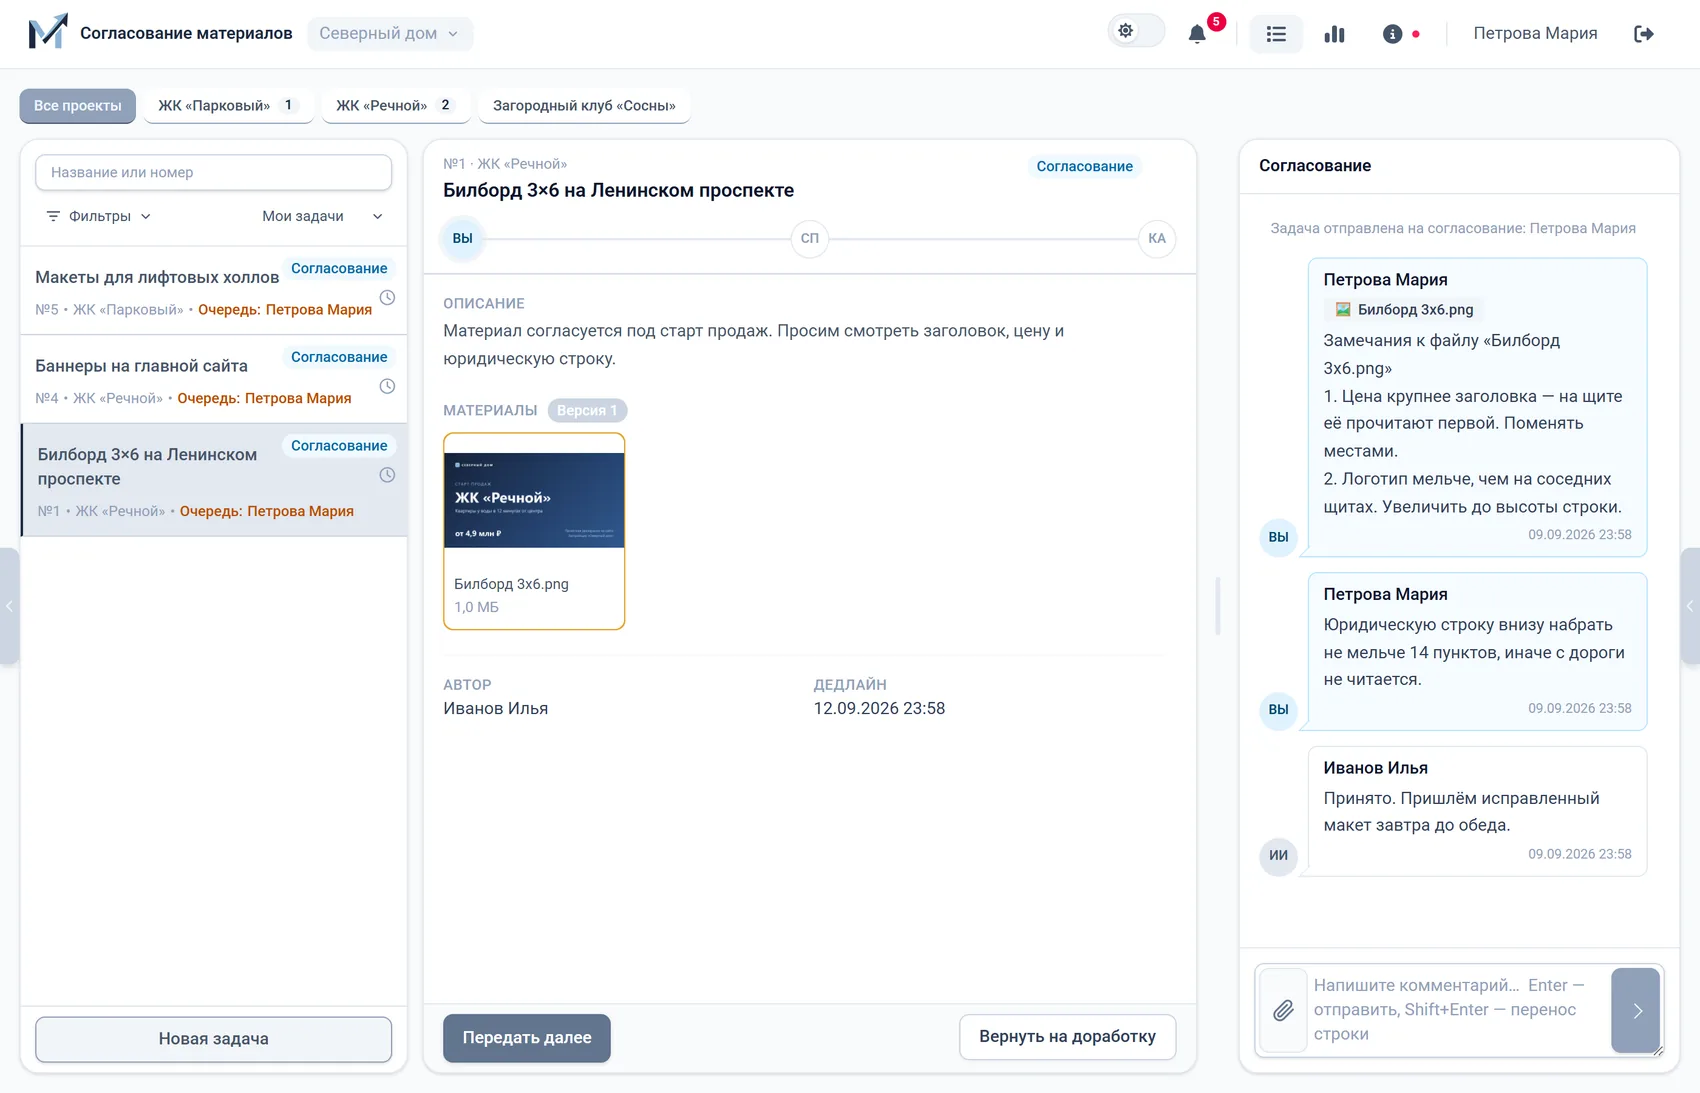The width and height of the screenshot is (1700, 1093).
Task: Click the Новая задача button
Action: pos(213,1039)
